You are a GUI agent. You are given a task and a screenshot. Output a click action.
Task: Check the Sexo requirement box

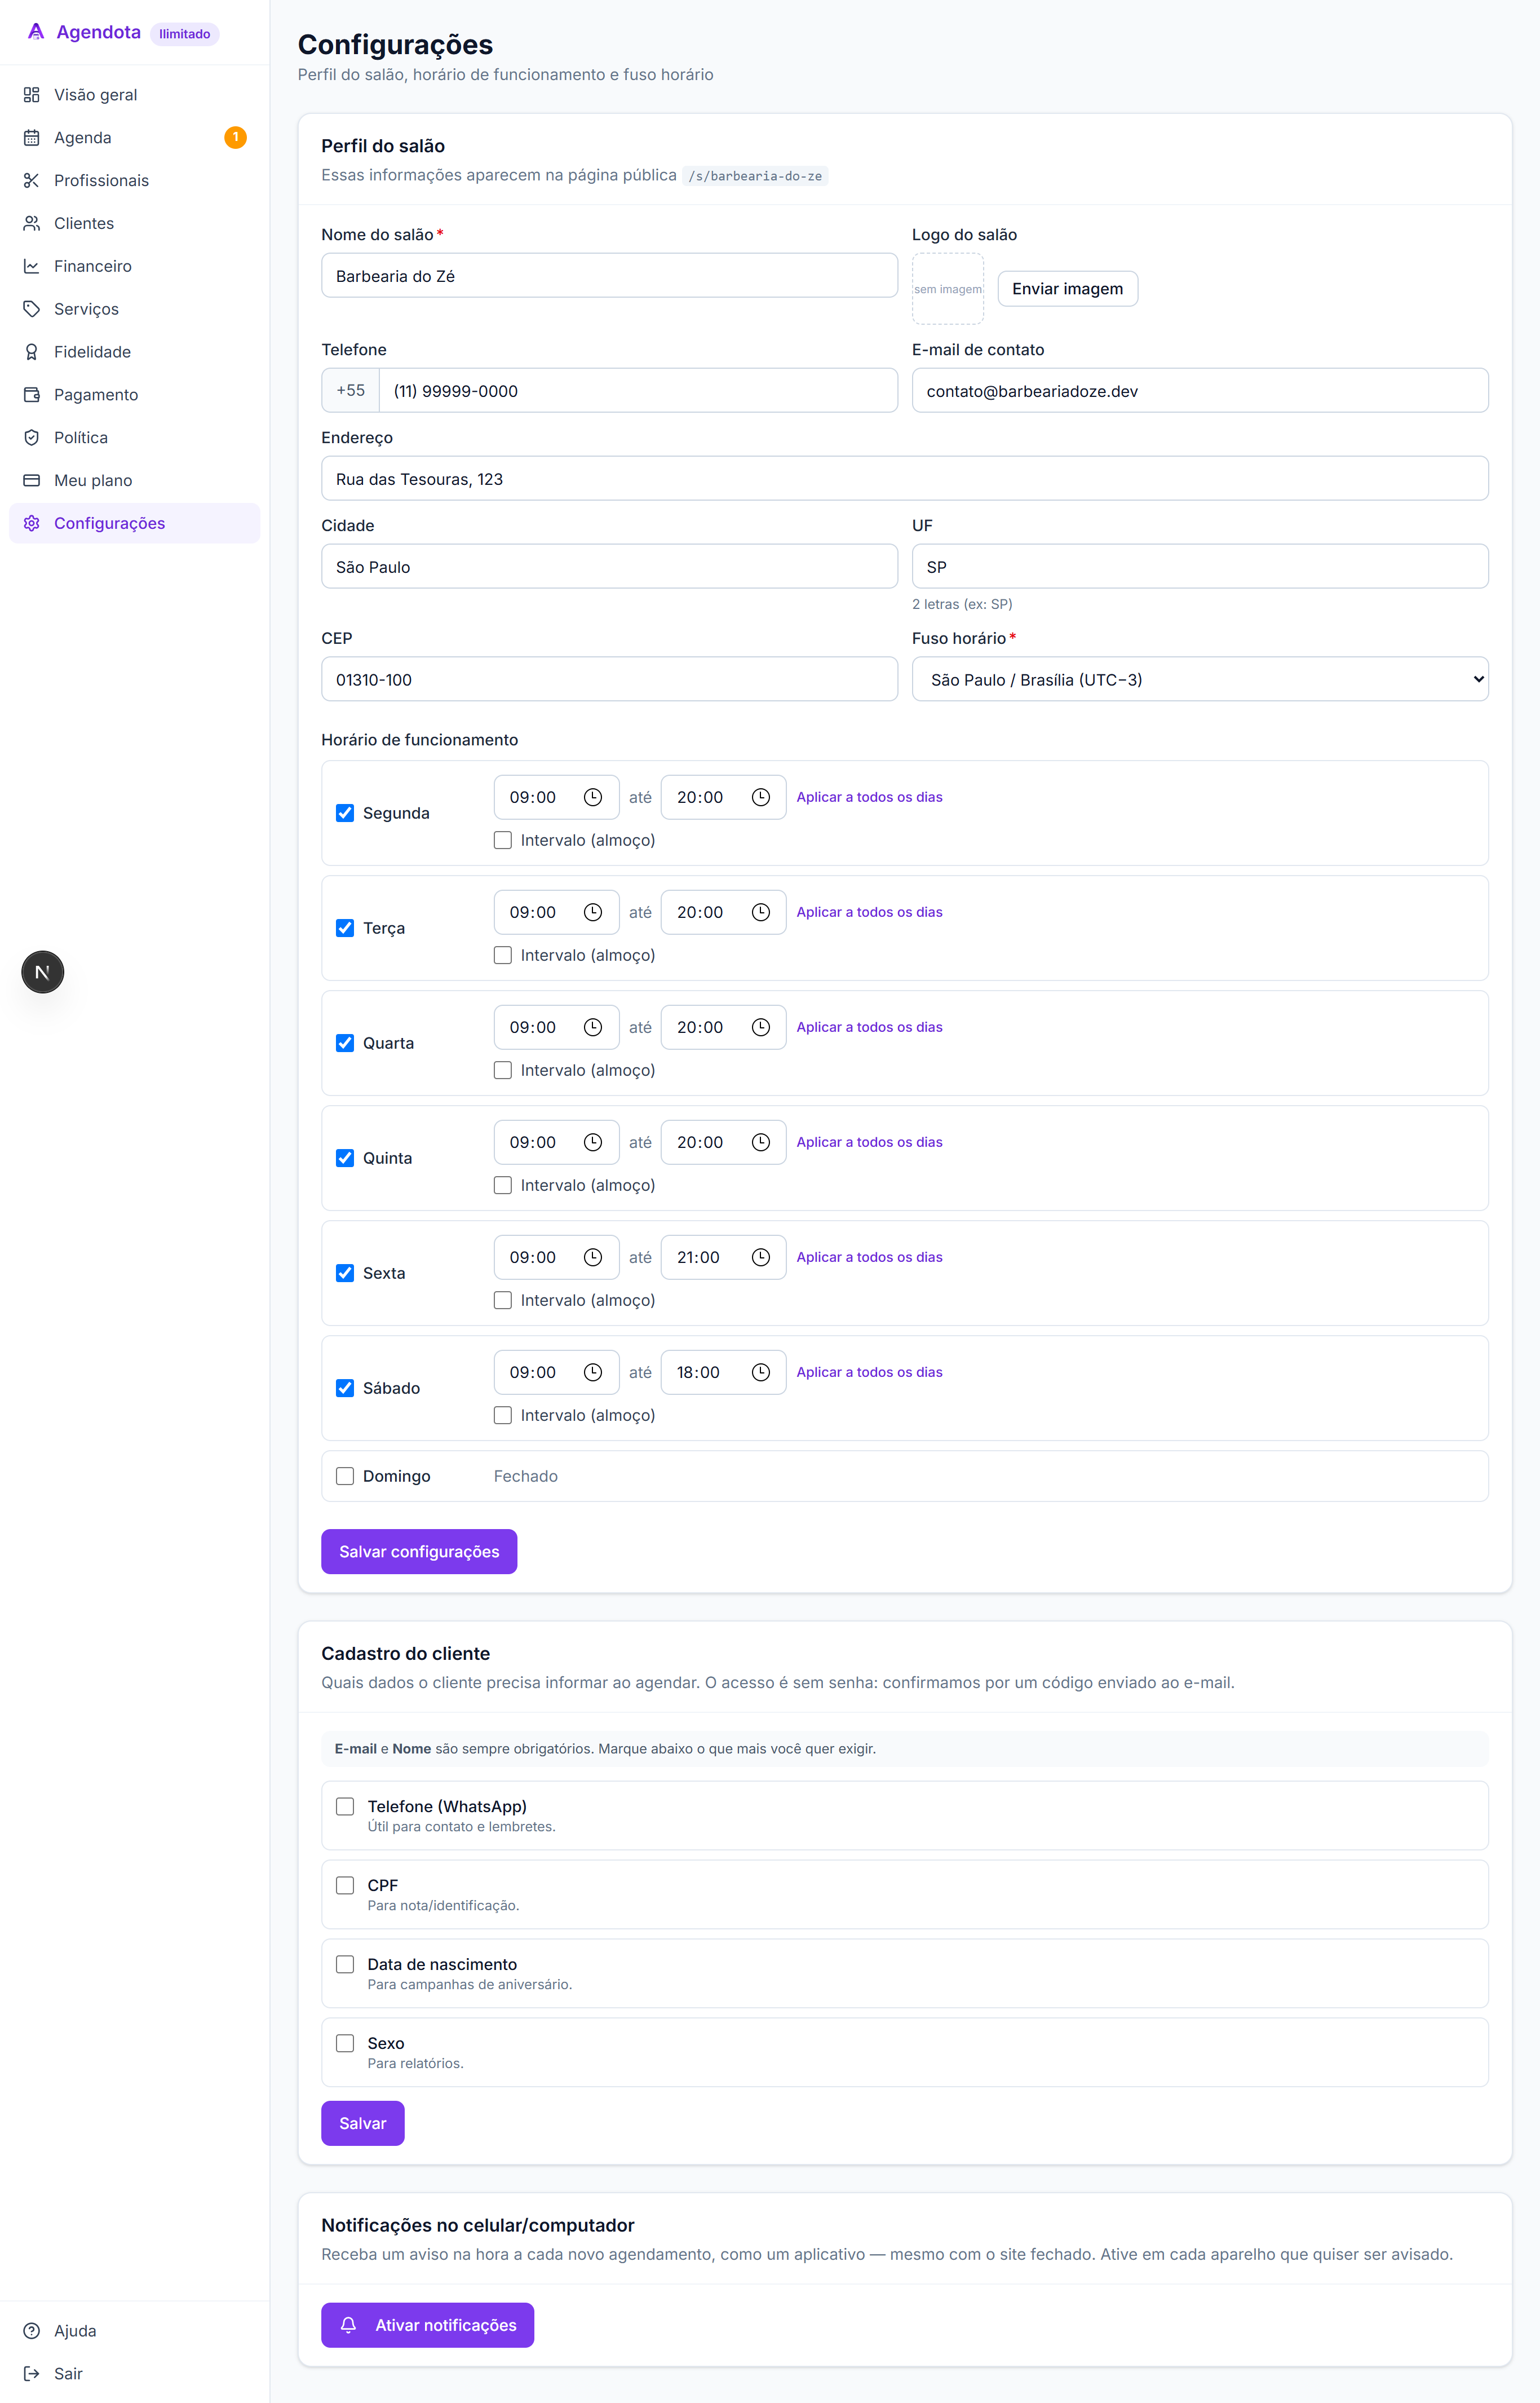click(x=345, y=2043)
